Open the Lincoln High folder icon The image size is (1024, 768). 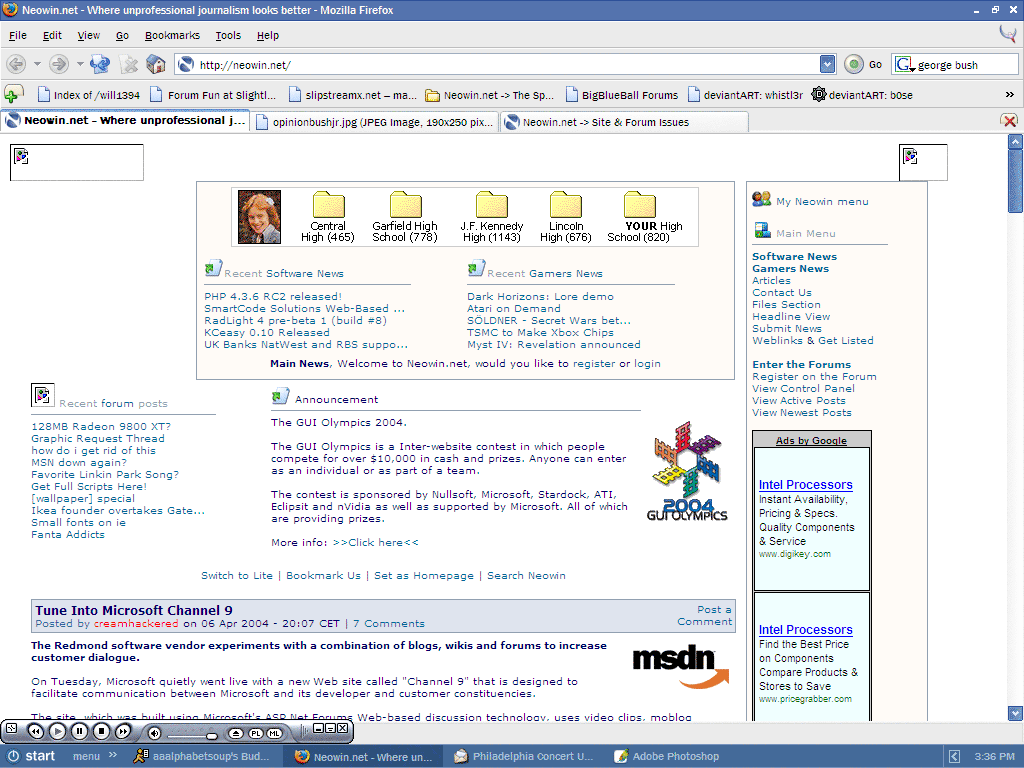click(x=566, y=204)
